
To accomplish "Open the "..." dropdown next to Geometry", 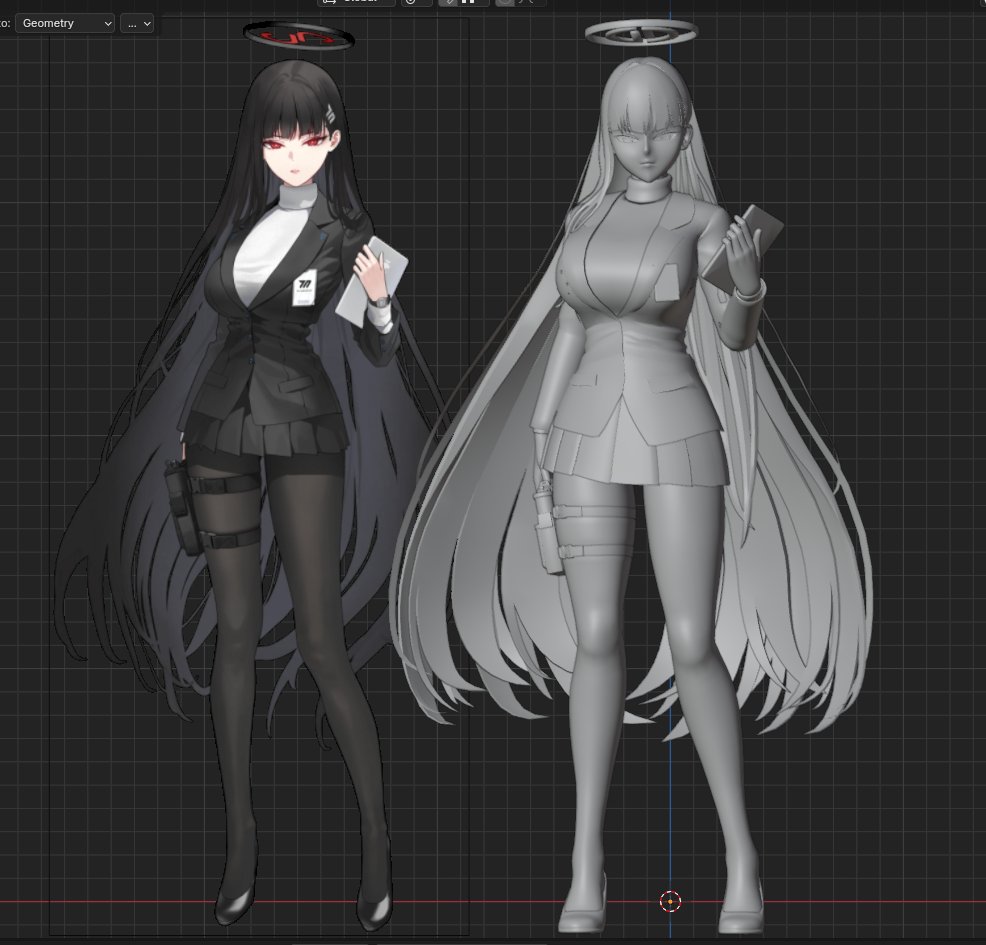I will click(x=137, y=24).
